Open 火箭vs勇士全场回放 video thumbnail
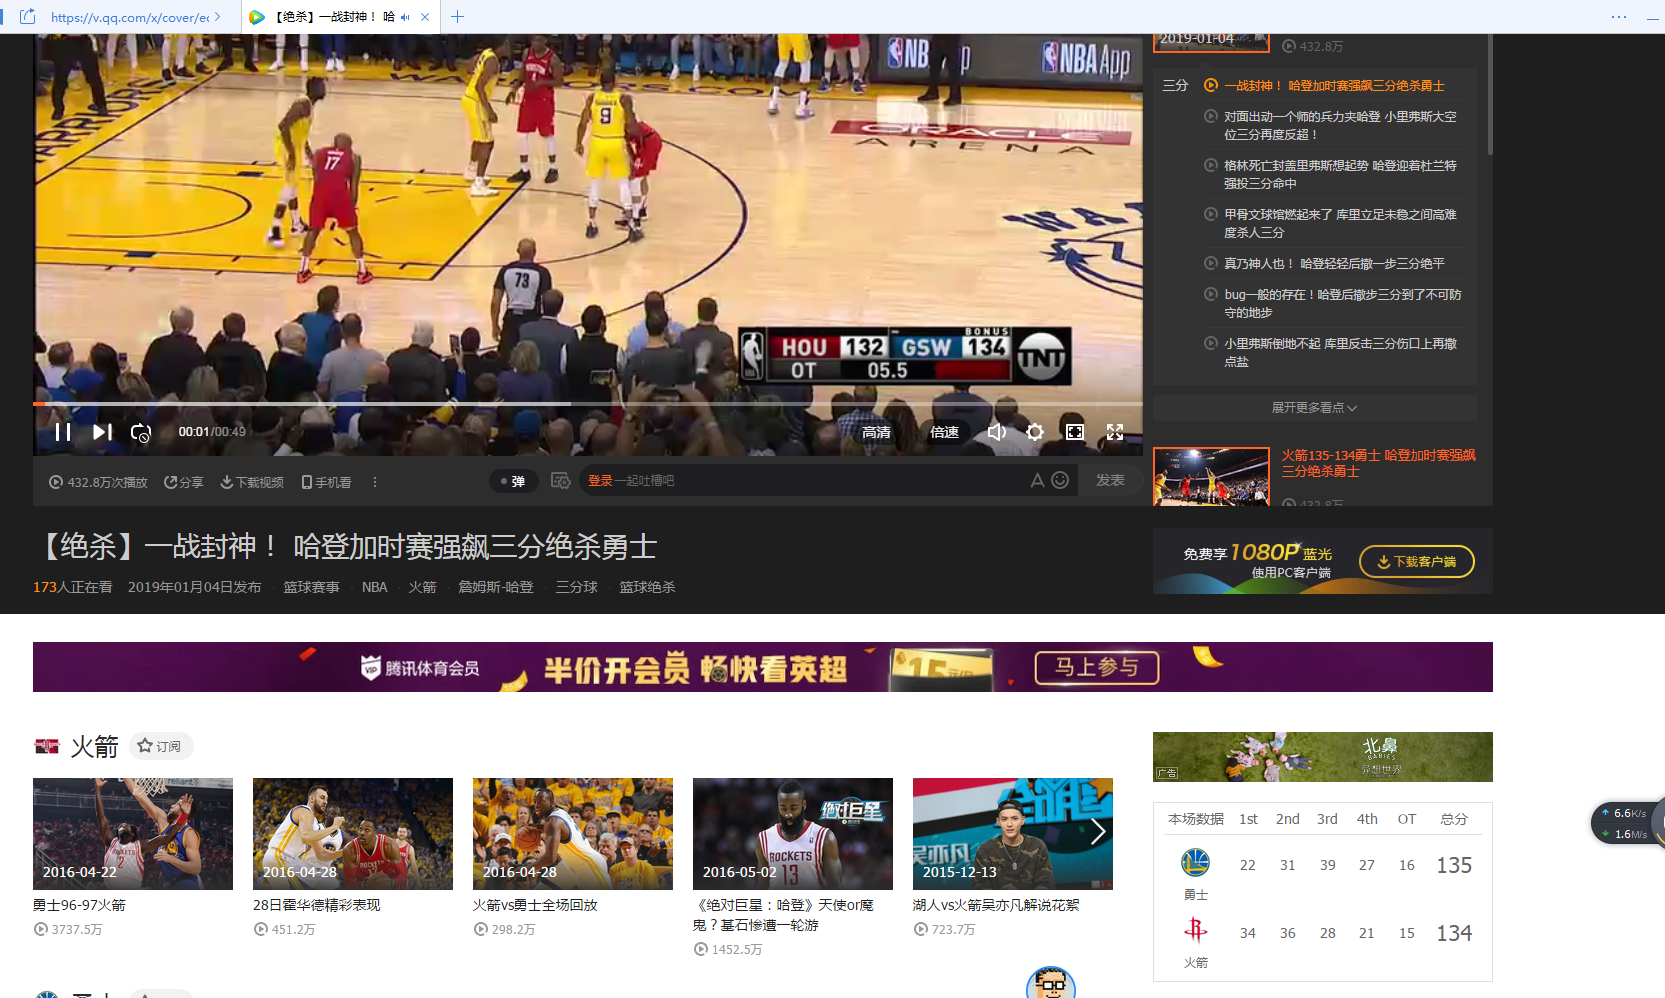This screenshot has width=1665, height=998. [x=573, y=834]
